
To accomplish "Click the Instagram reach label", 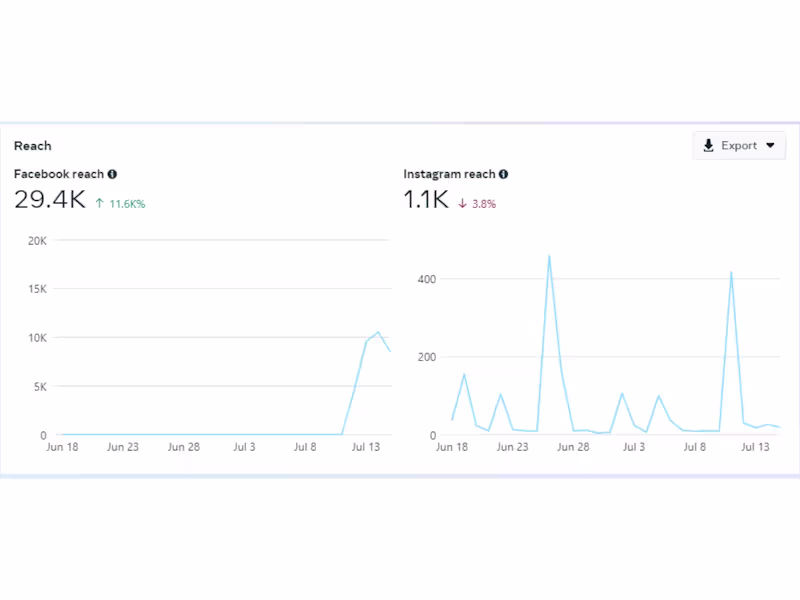I will [449, 174].
